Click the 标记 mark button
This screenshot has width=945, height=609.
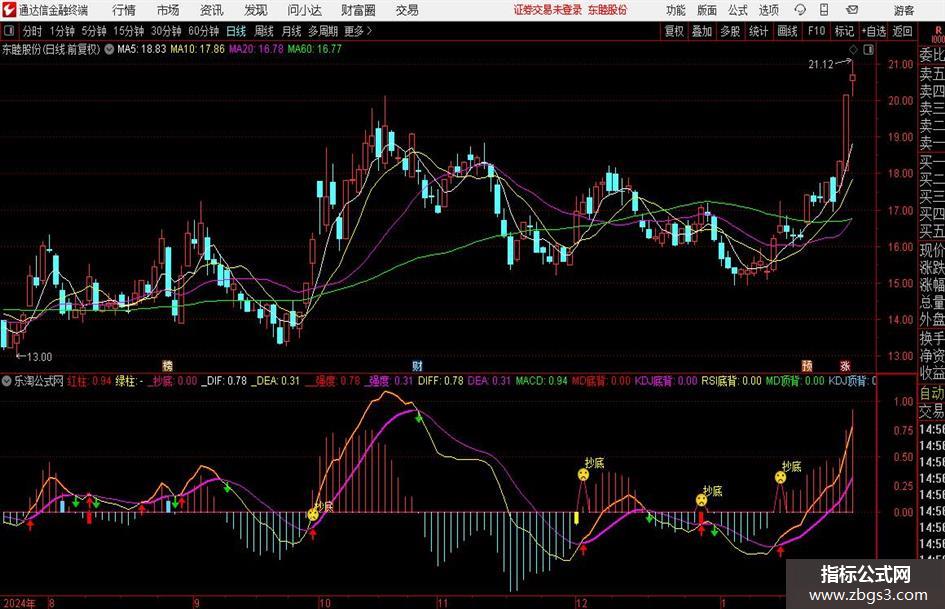tap(844, 31)
